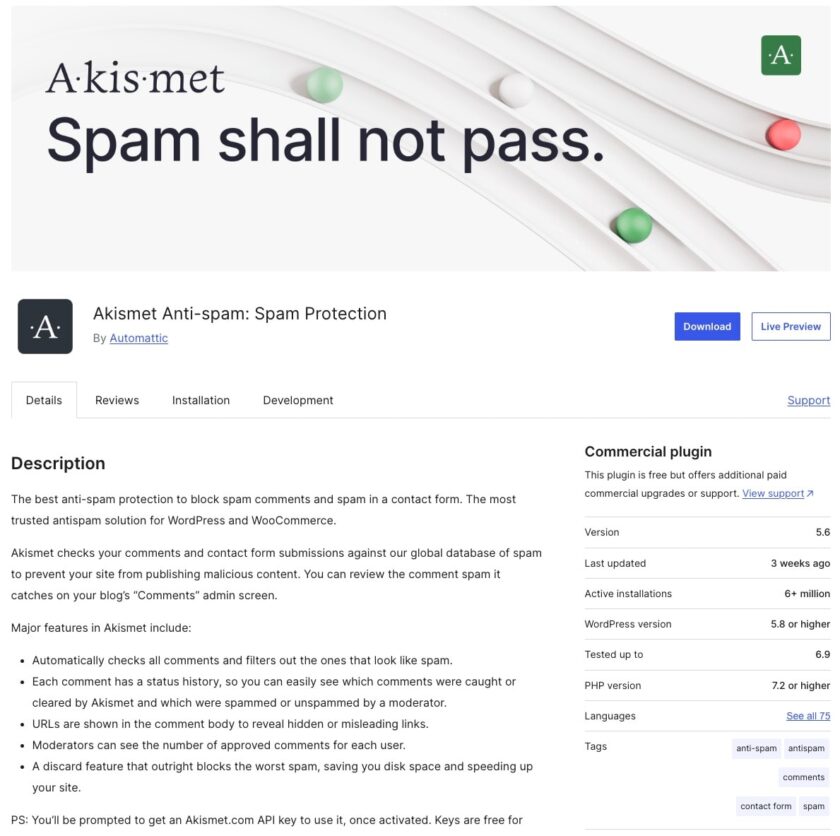Click the View support link
The image size is (840, 836).
pos(775,493)
